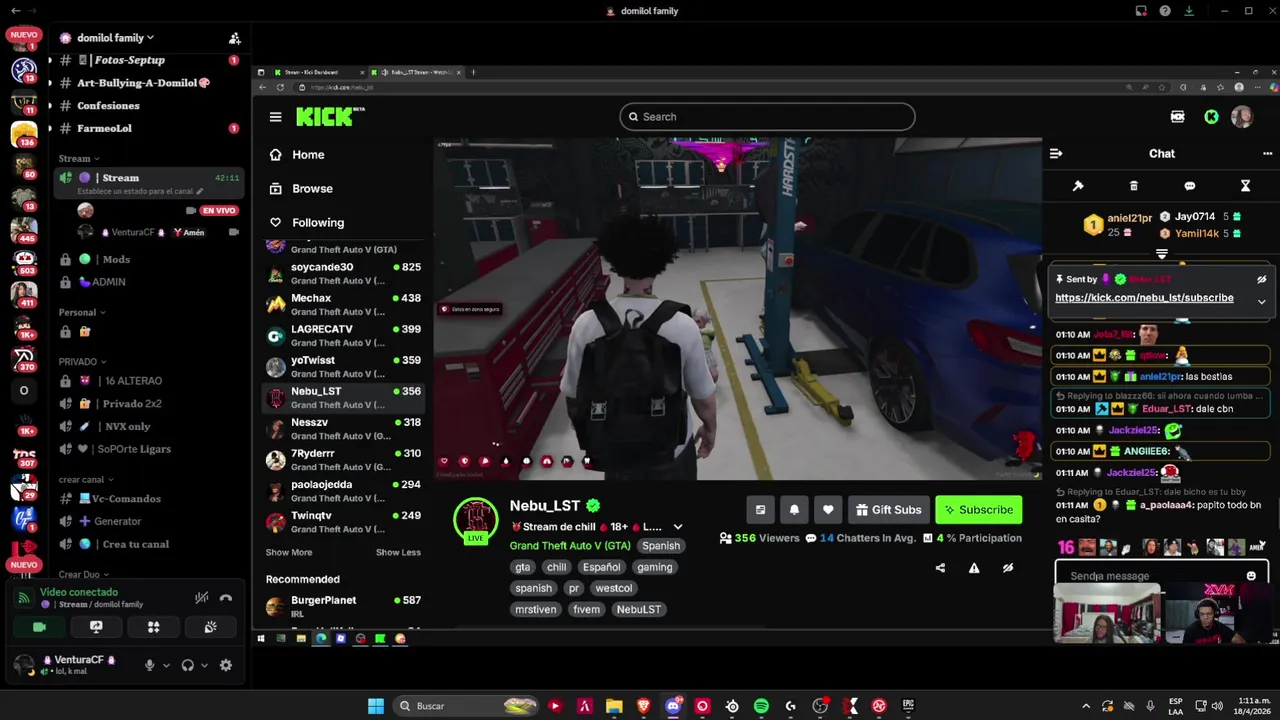Open the Kick hamburger menu in stream
The height and width of the screenshot is (720, 1280).
[x=275, y=117]
